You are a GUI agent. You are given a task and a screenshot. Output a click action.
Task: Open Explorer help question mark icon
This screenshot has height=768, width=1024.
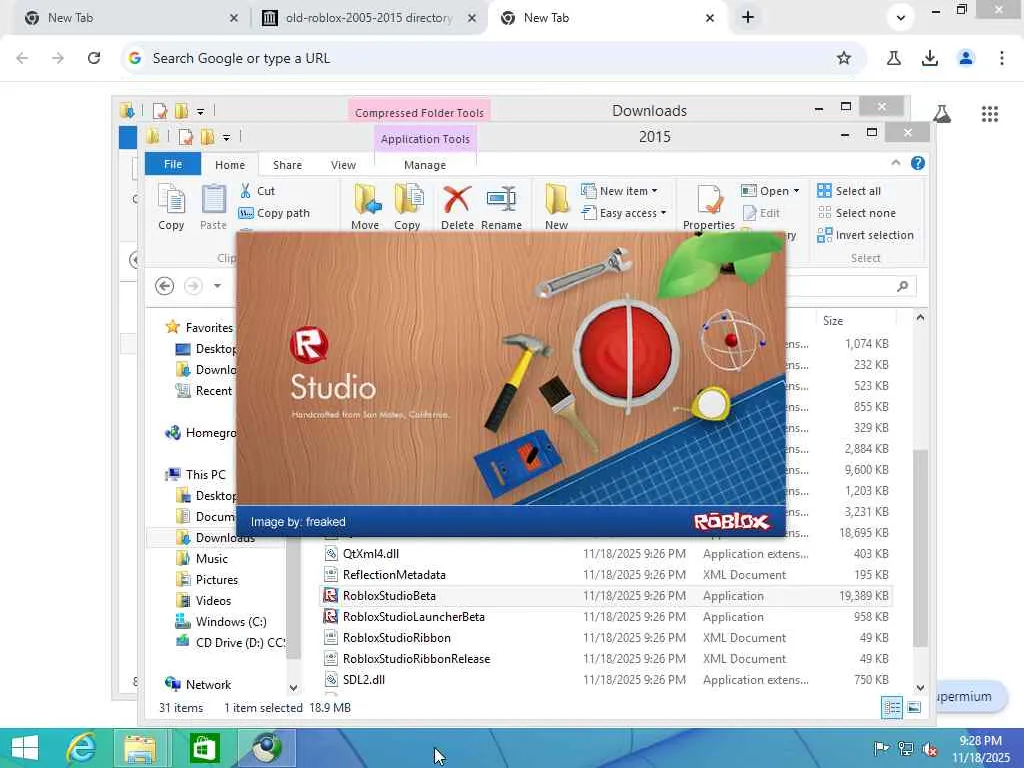(918, 163)
